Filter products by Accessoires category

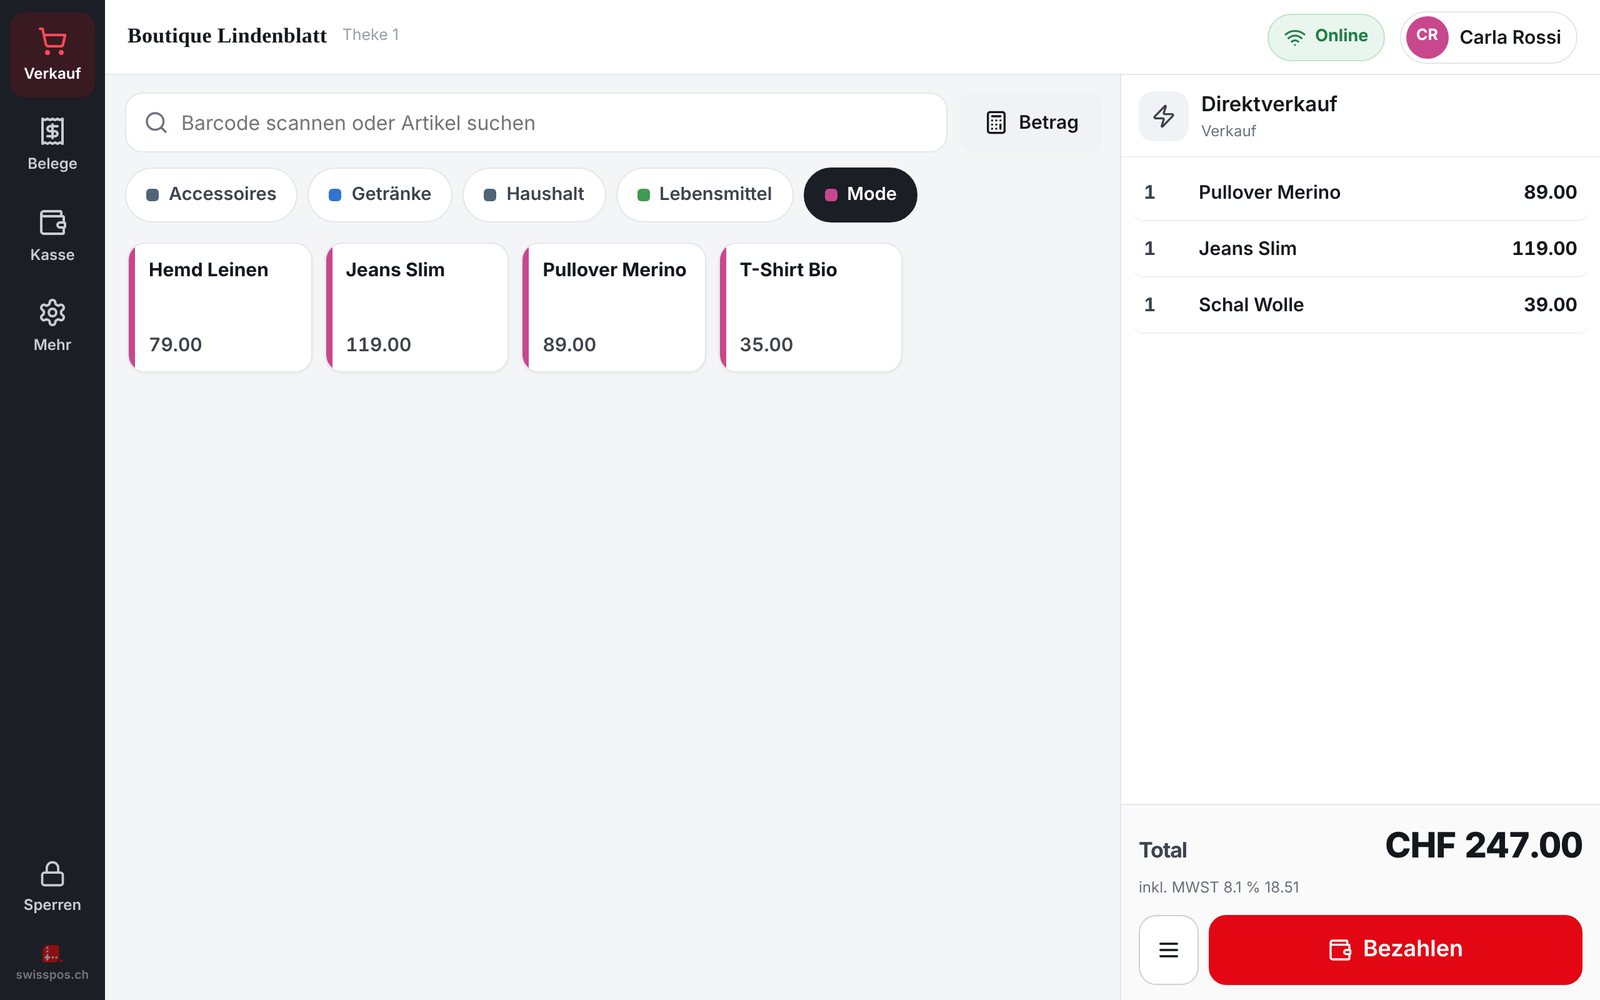click(x=211, y=194)
